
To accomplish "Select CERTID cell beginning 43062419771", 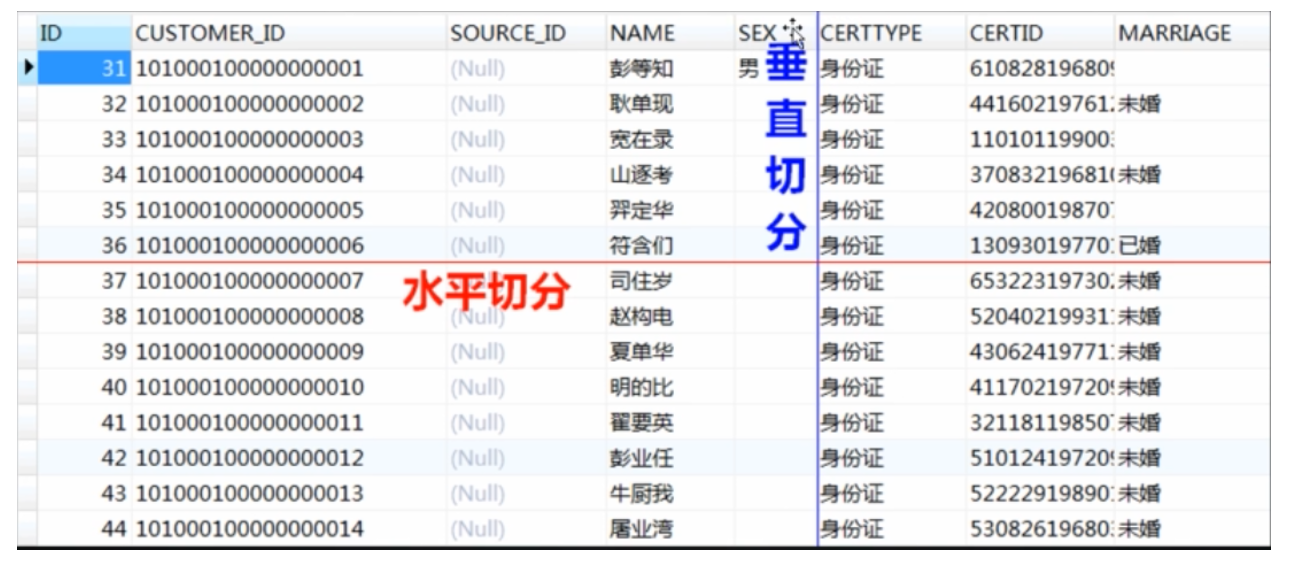I will click(1040, 352).
